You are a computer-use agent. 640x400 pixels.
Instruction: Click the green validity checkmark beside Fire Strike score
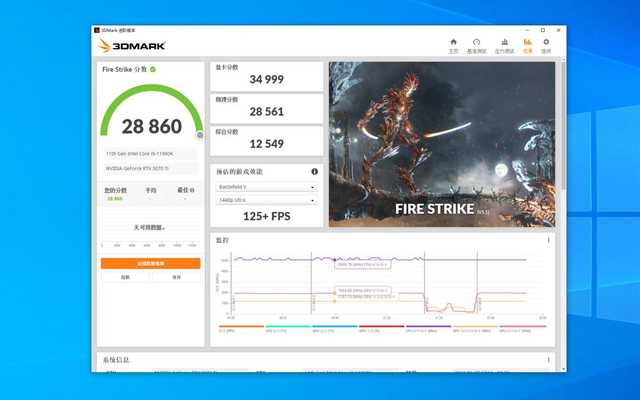click(x=153, y=69)
